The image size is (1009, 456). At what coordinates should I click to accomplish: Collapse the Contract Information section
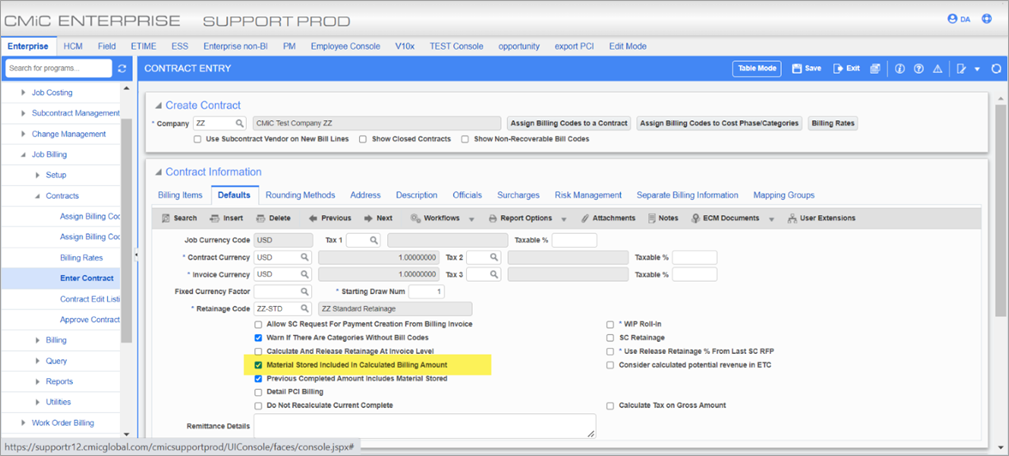point(158,172)
